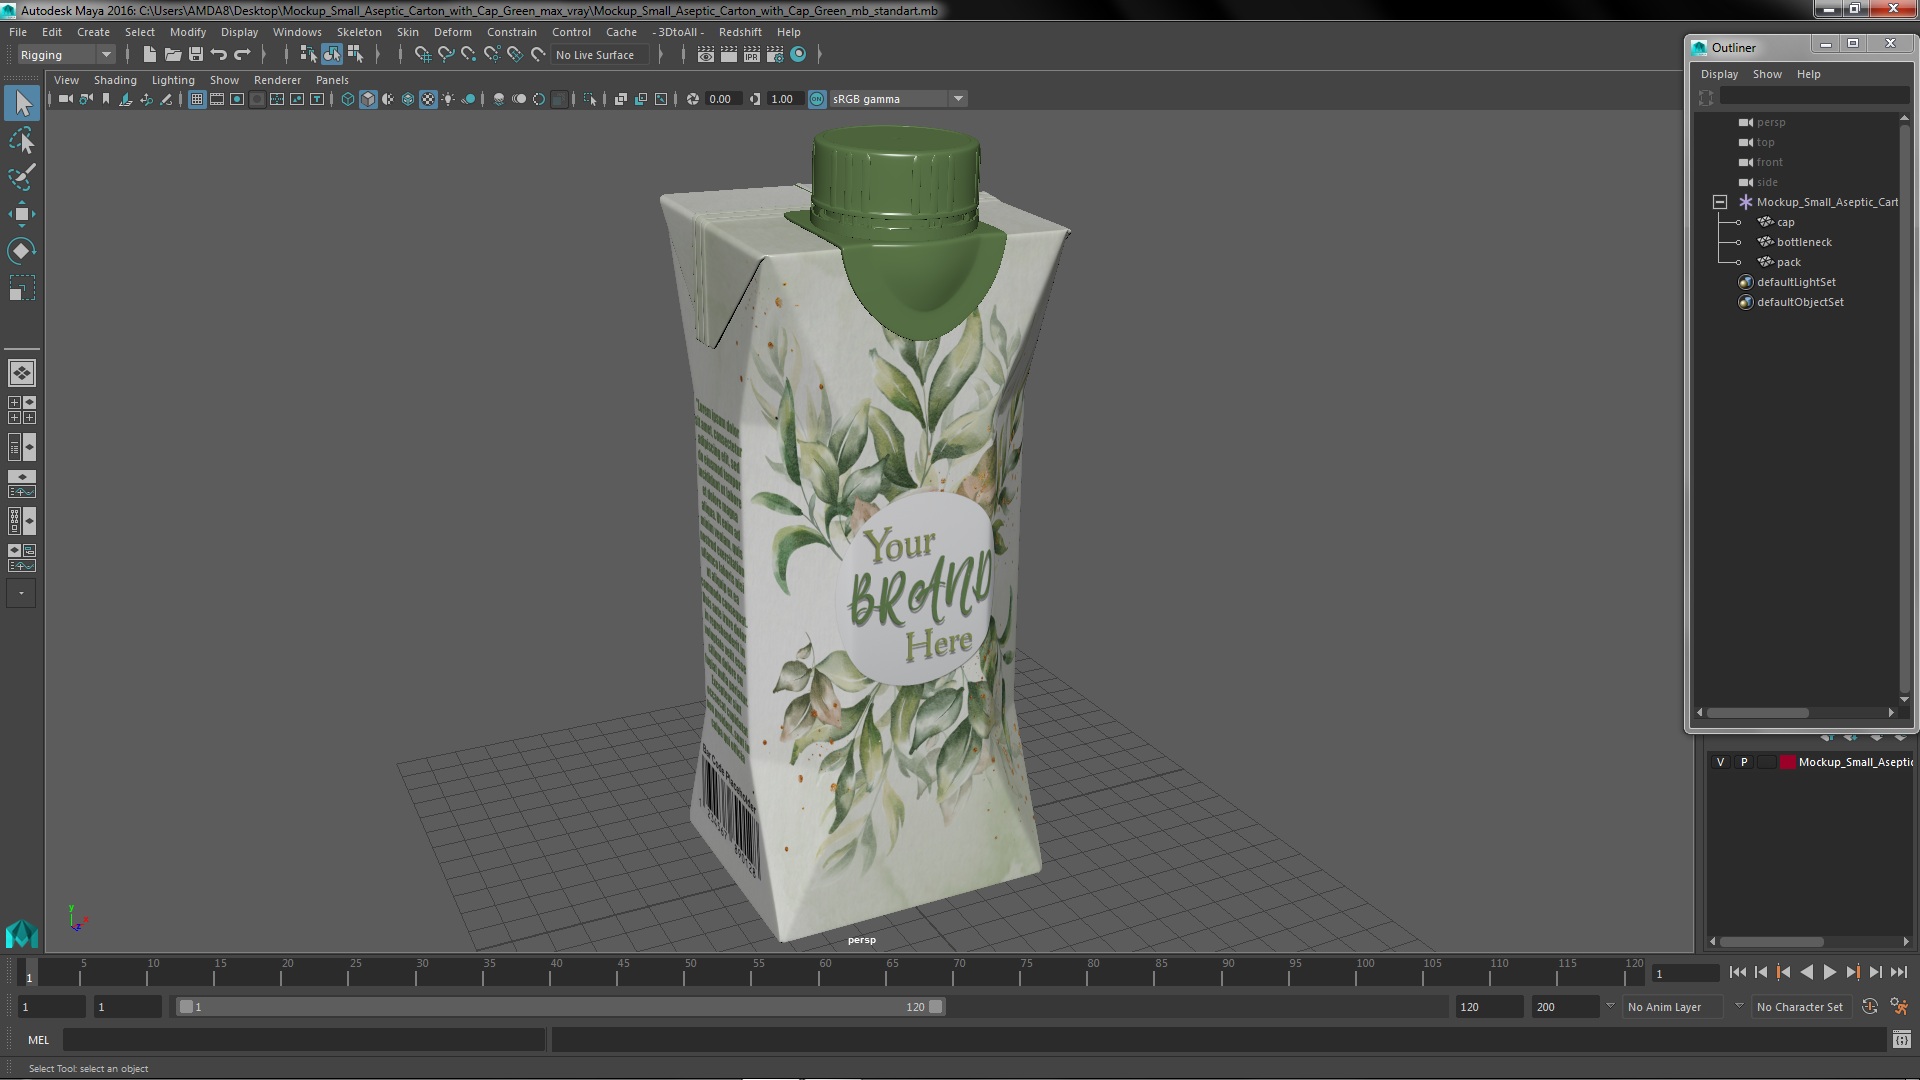Viewport: 1920px width, 1080px height.
Task: Select bottleneck object in Outliner
Action: point(1804,242)
